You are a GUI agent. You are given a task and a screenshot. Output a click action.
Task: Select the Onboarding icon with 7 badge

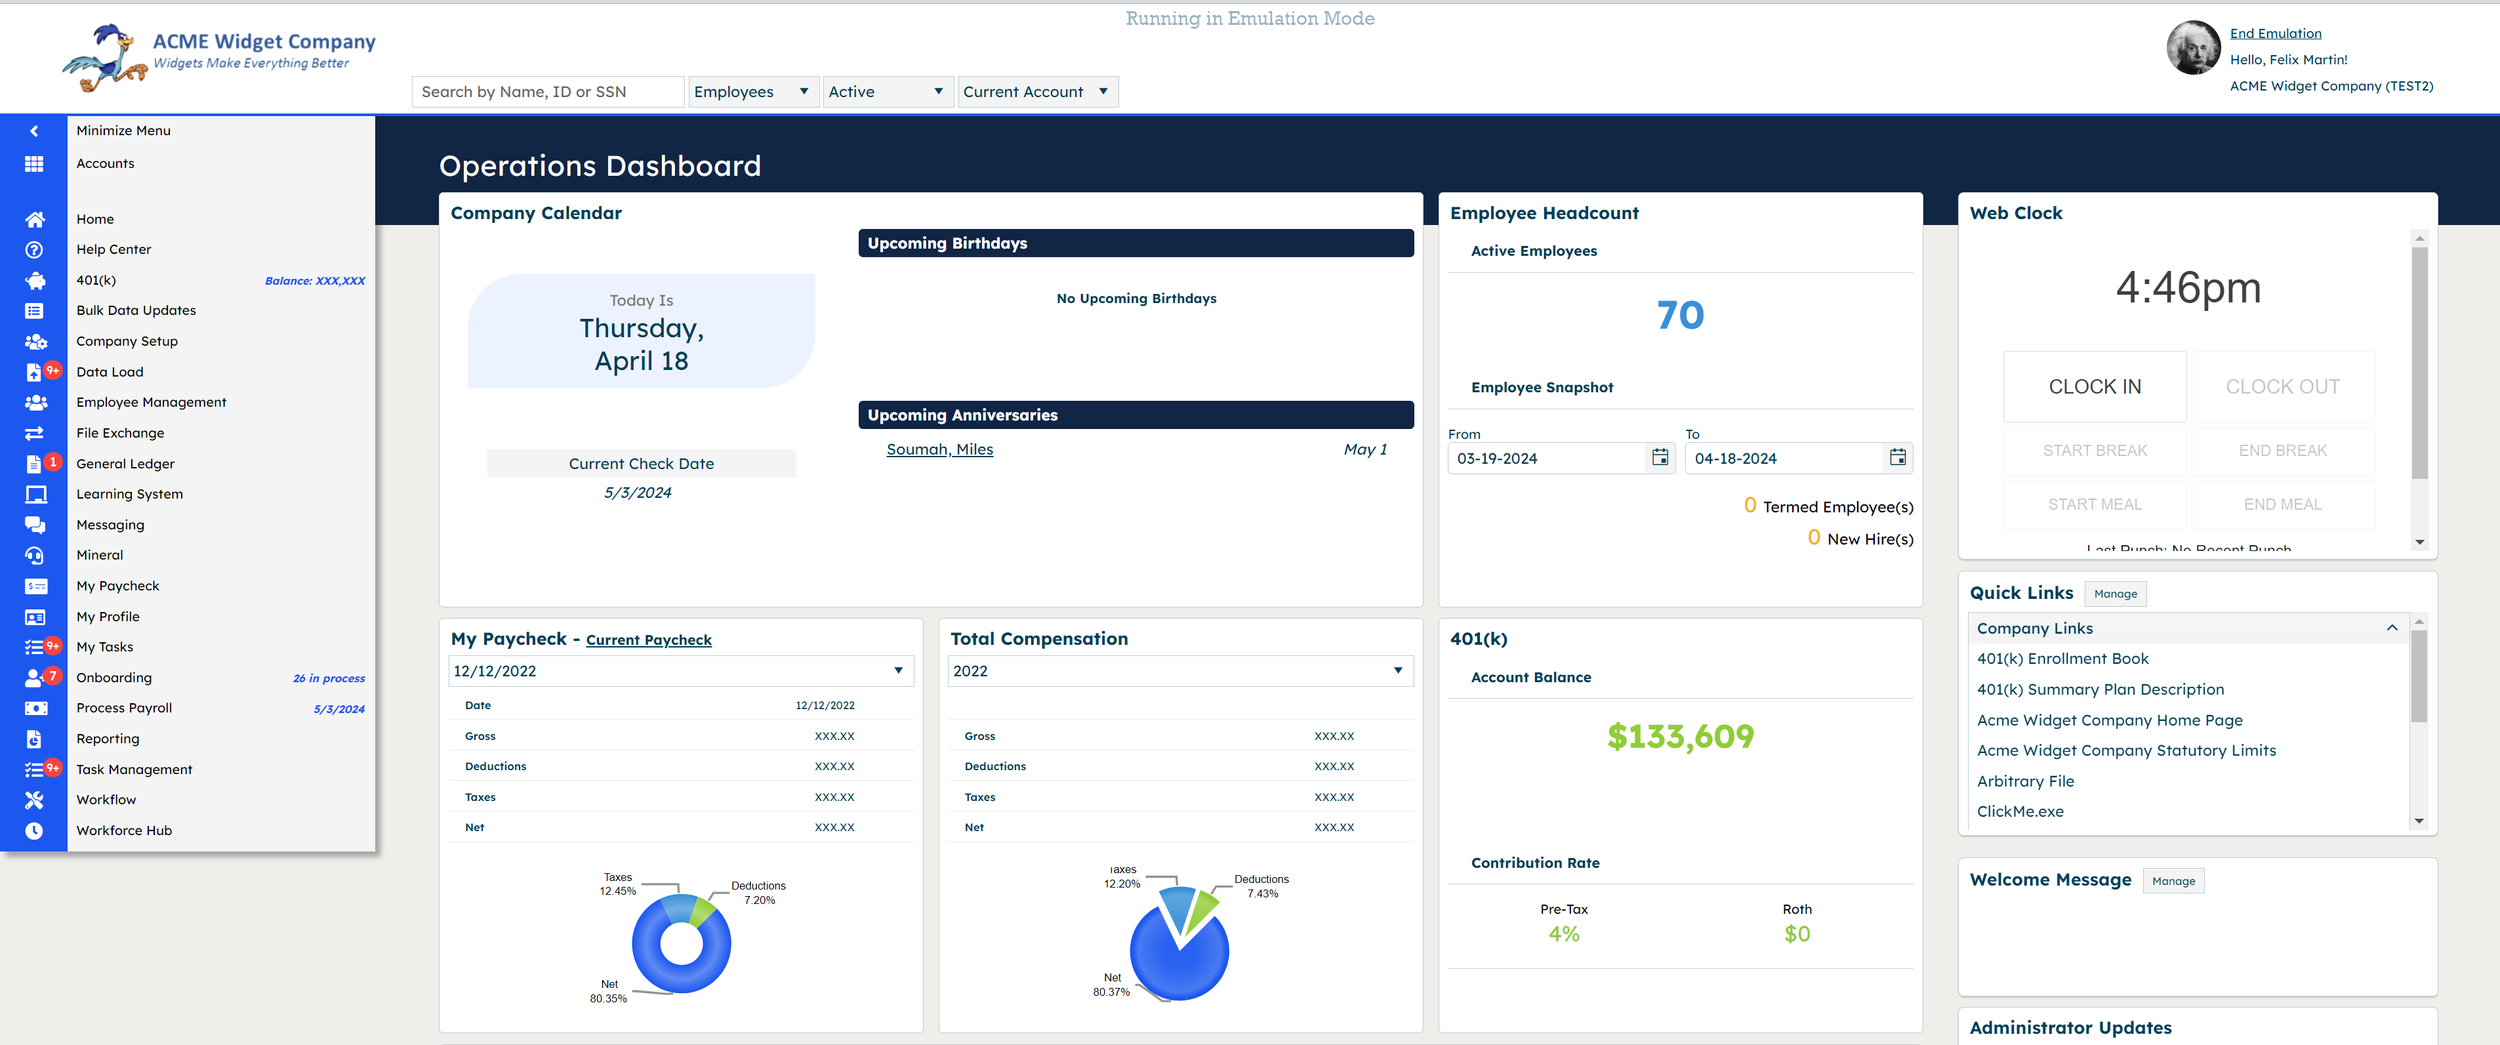click(35, 677)
